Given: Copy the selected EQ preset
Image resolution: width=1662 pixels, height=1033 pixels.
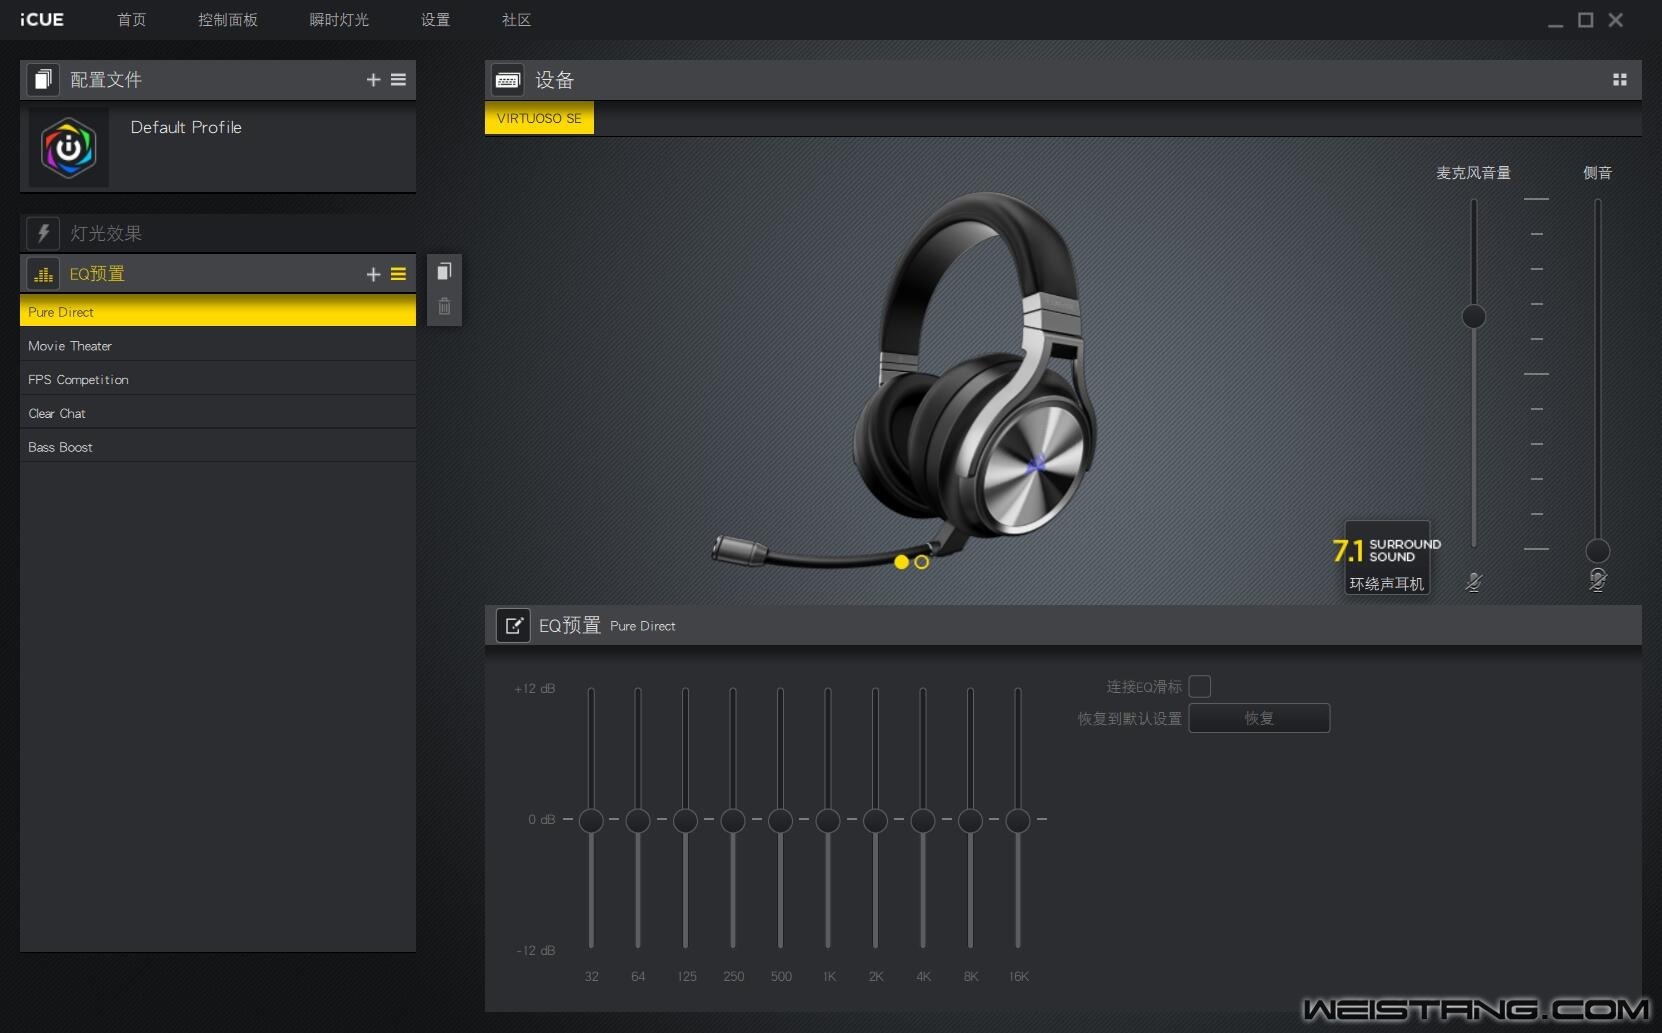Looking at the screenshot, I should [444, 271].
